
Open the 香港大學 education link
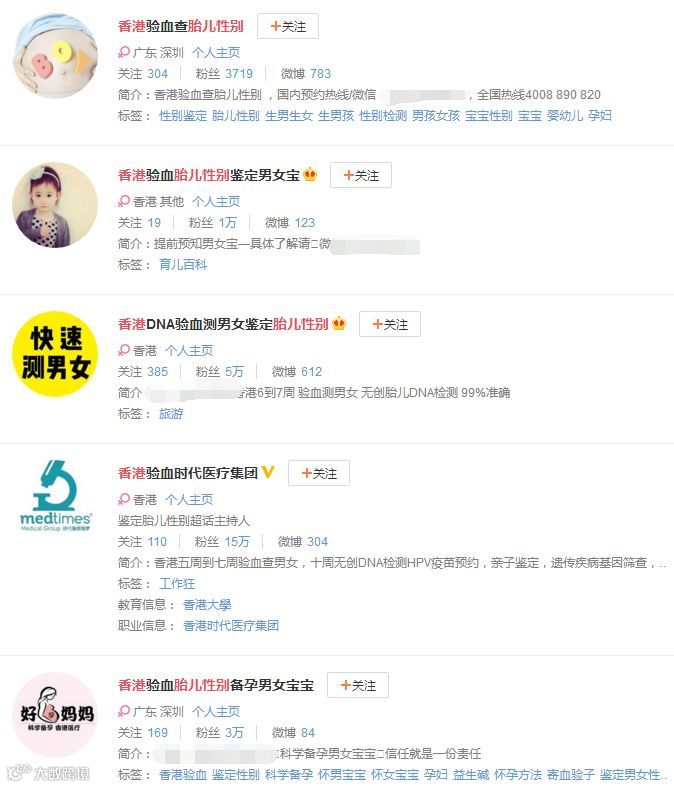(x=207, y=605)
